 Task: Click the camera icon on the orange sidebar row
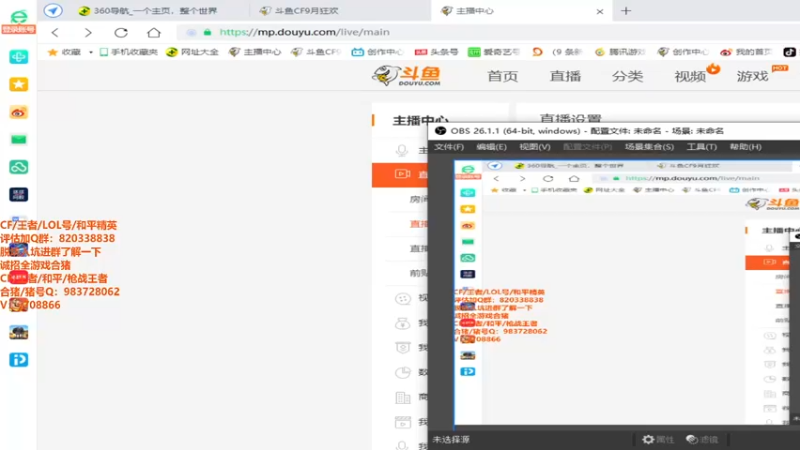402,174
